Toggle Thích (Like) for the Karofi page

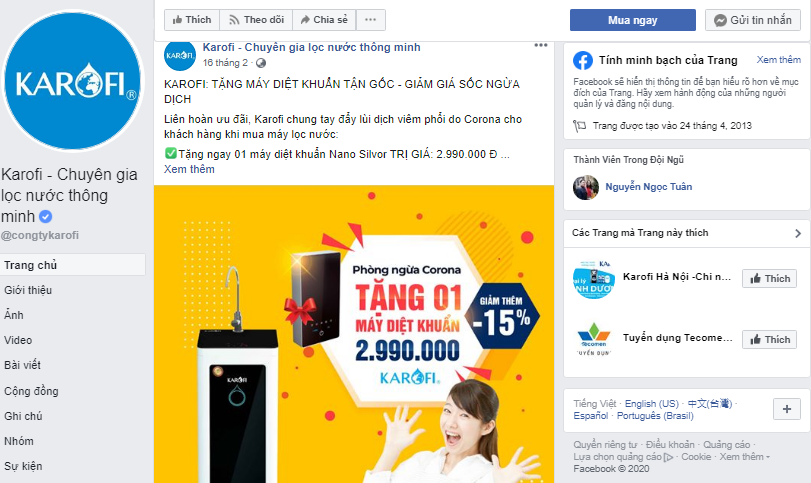[192, 20]
